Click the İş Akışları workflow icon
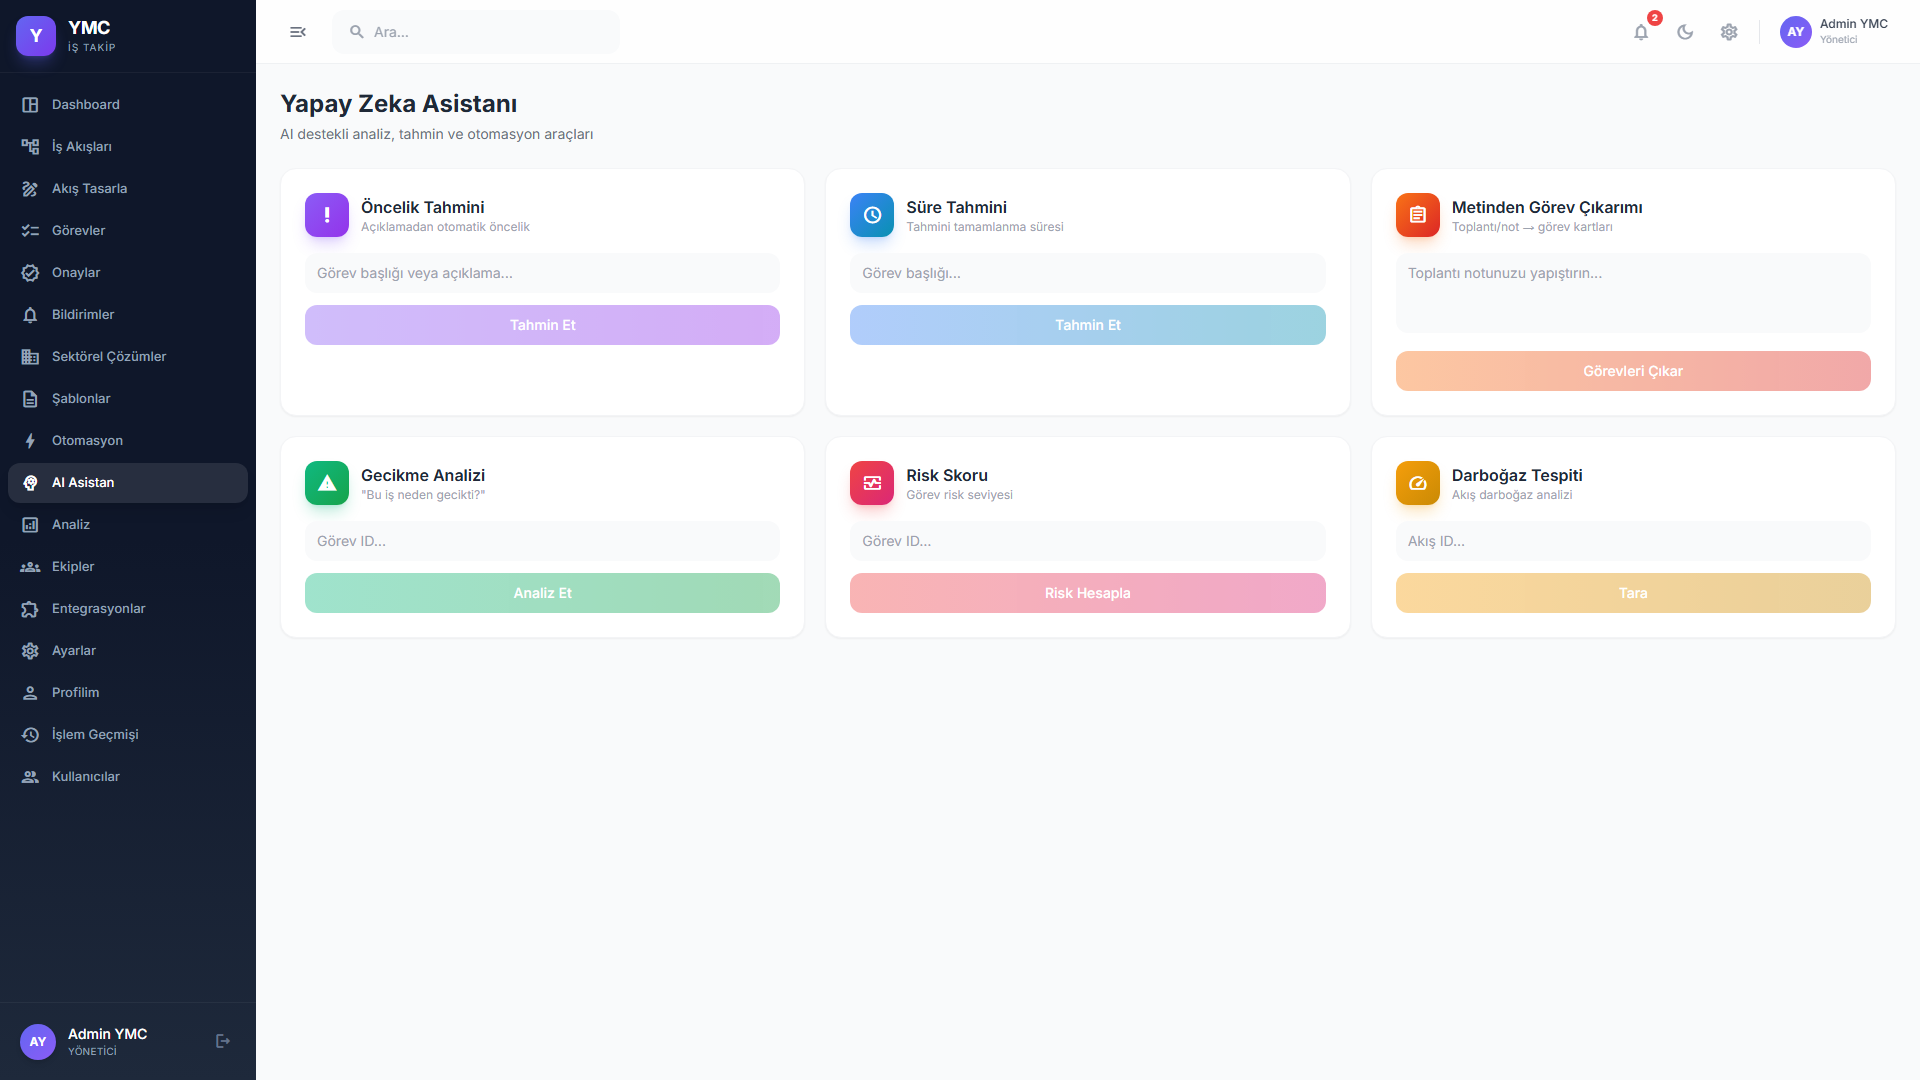This screenshot has width=1920, height=1080. click(30, 147)
